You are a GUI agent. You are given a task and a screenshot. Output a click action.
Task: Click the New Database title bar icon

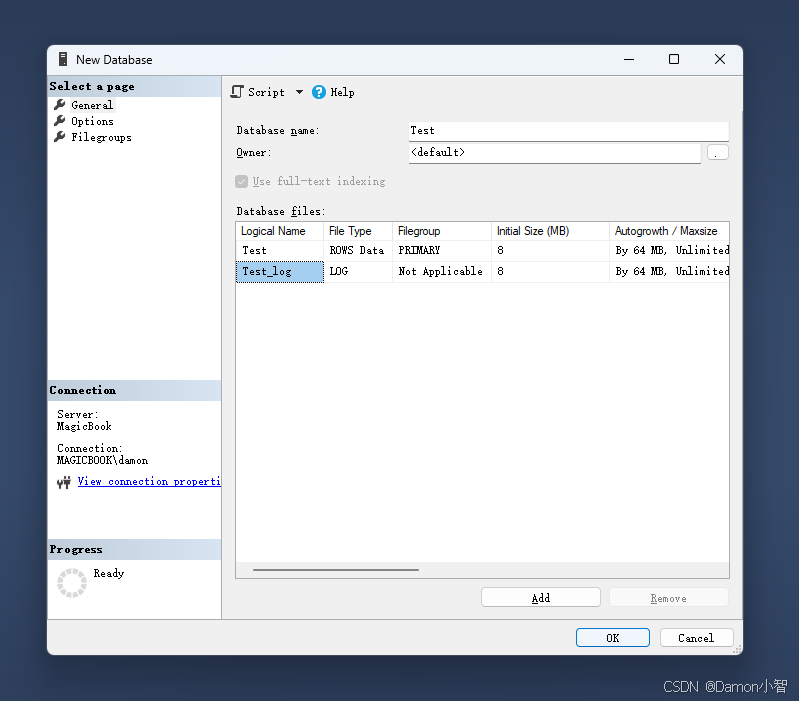click(x=63, y=59)
